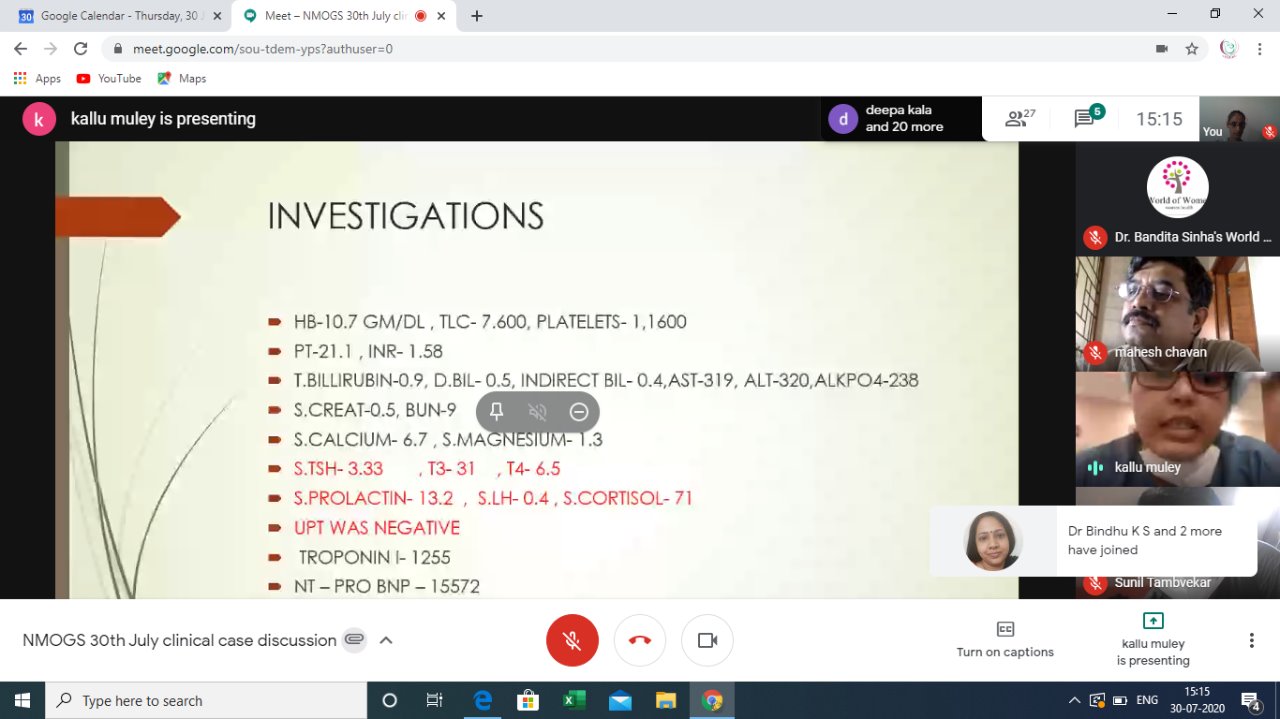
Task: Toggle the camera video button
Action: pos(707,640)
